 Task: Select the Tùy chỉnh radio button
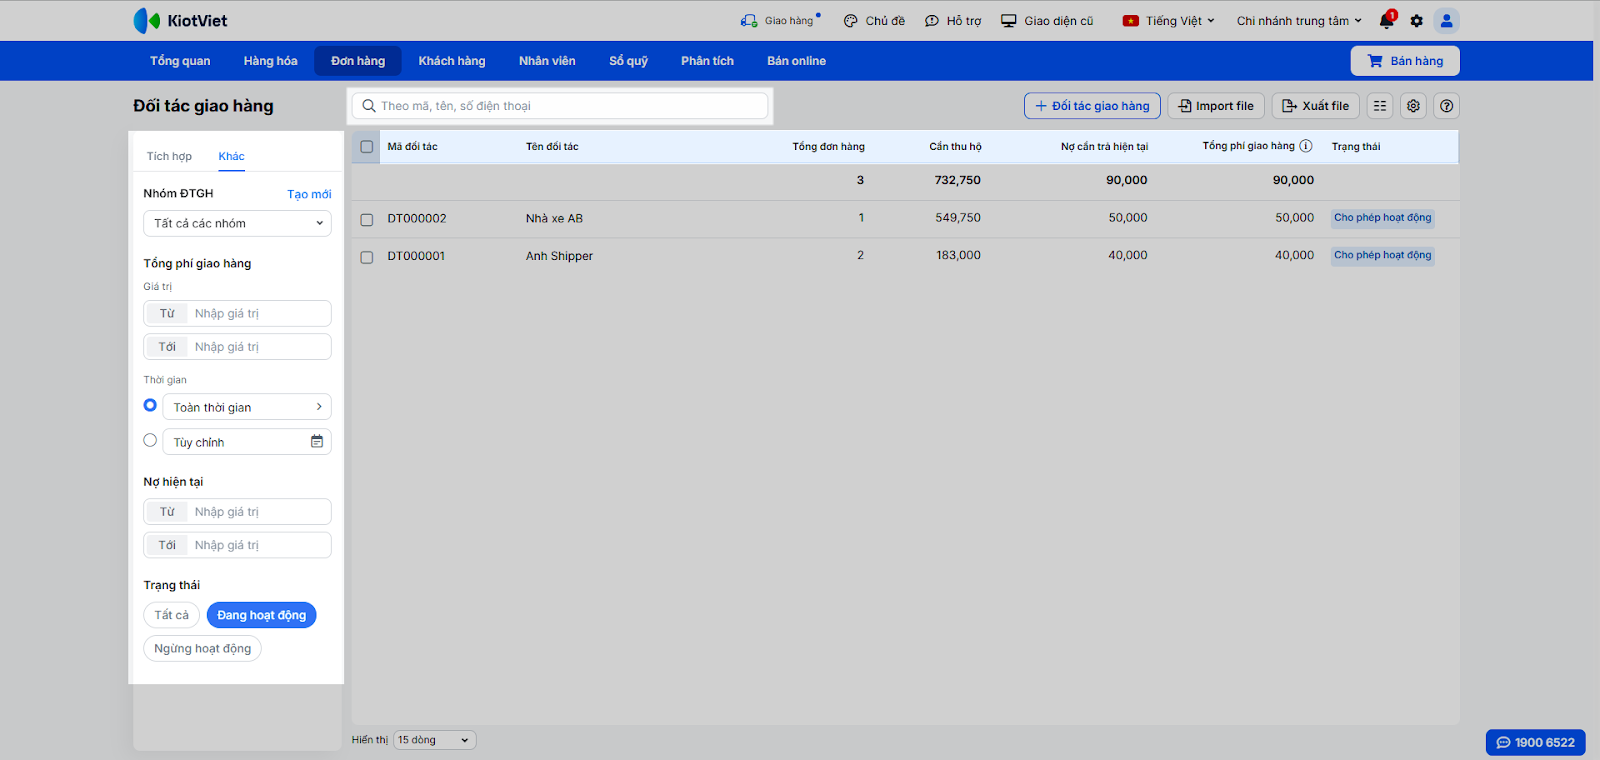[150, 440]
